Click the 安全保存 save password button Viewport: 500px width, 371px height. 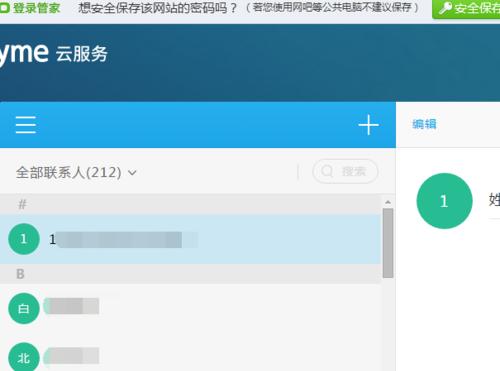point(467,9)
